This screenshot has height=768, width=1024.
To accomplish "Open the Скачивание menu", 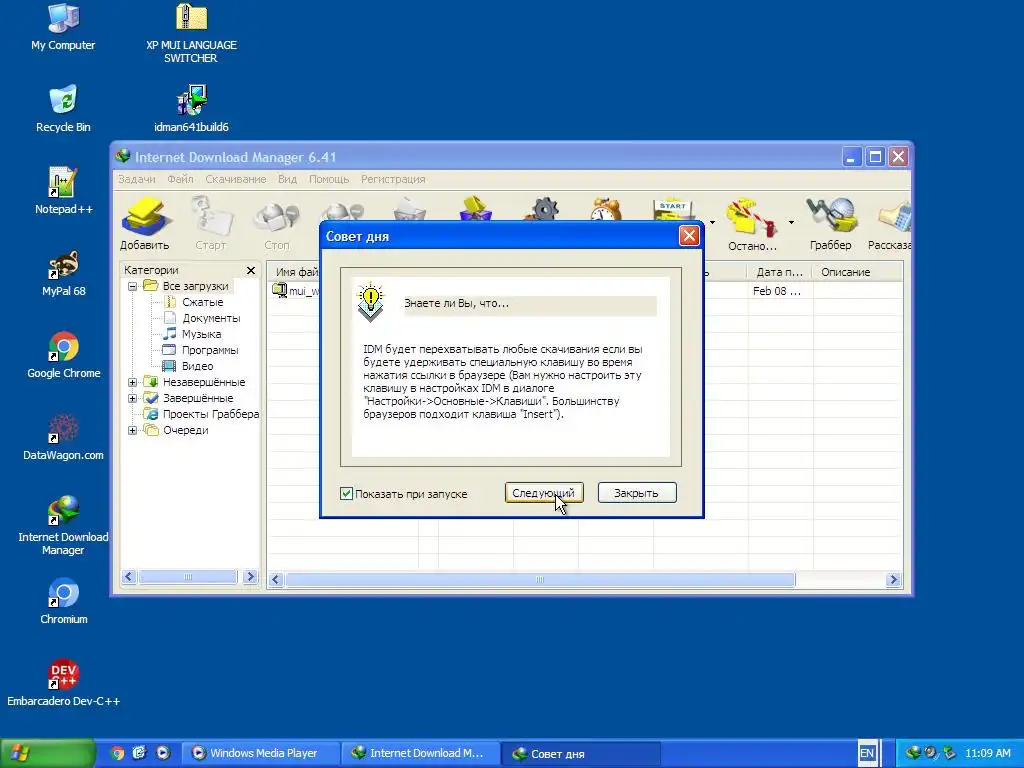I will click(236, 179).
